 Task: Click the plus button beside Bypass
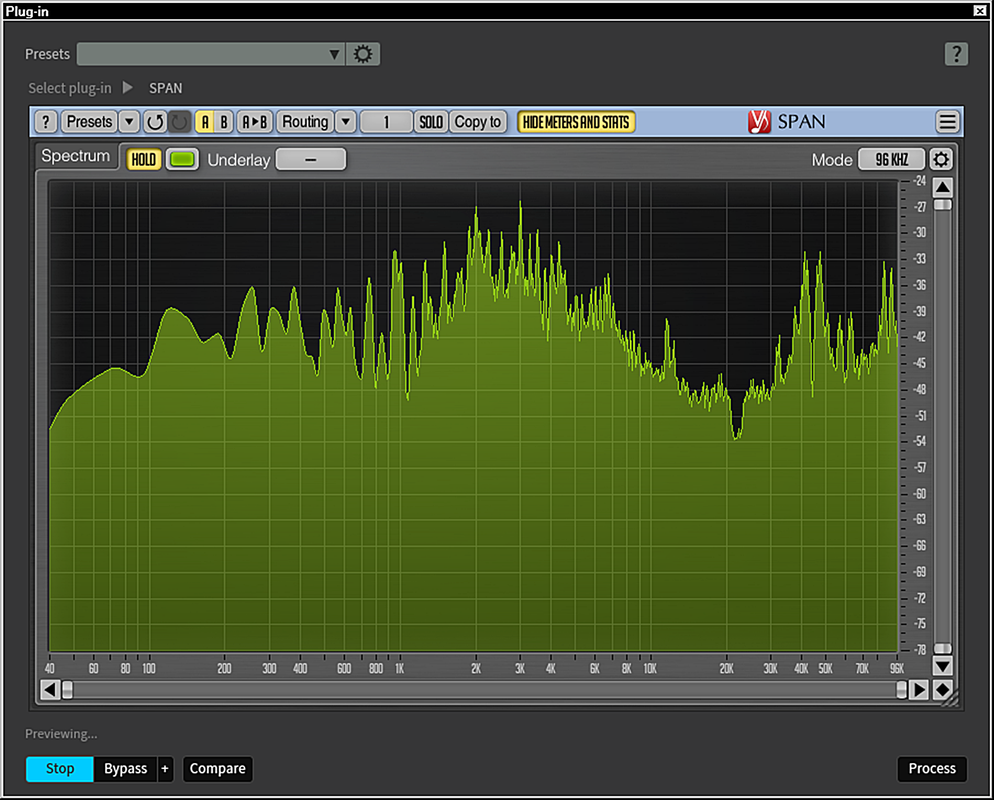coord(165,769)
